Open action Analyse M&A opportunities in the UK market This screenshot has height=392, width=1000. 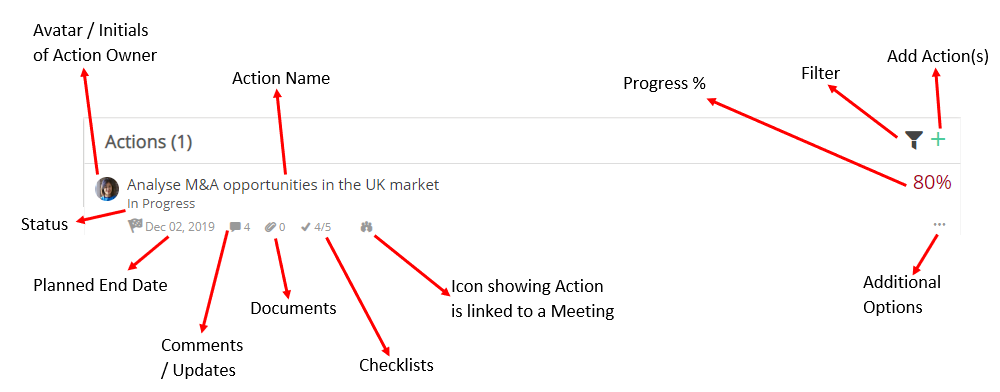point(283,185)
